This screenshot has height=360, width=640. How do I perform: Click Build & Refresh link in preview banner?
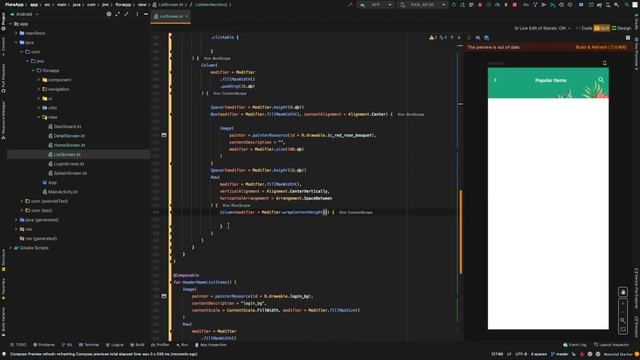point(601,47)
